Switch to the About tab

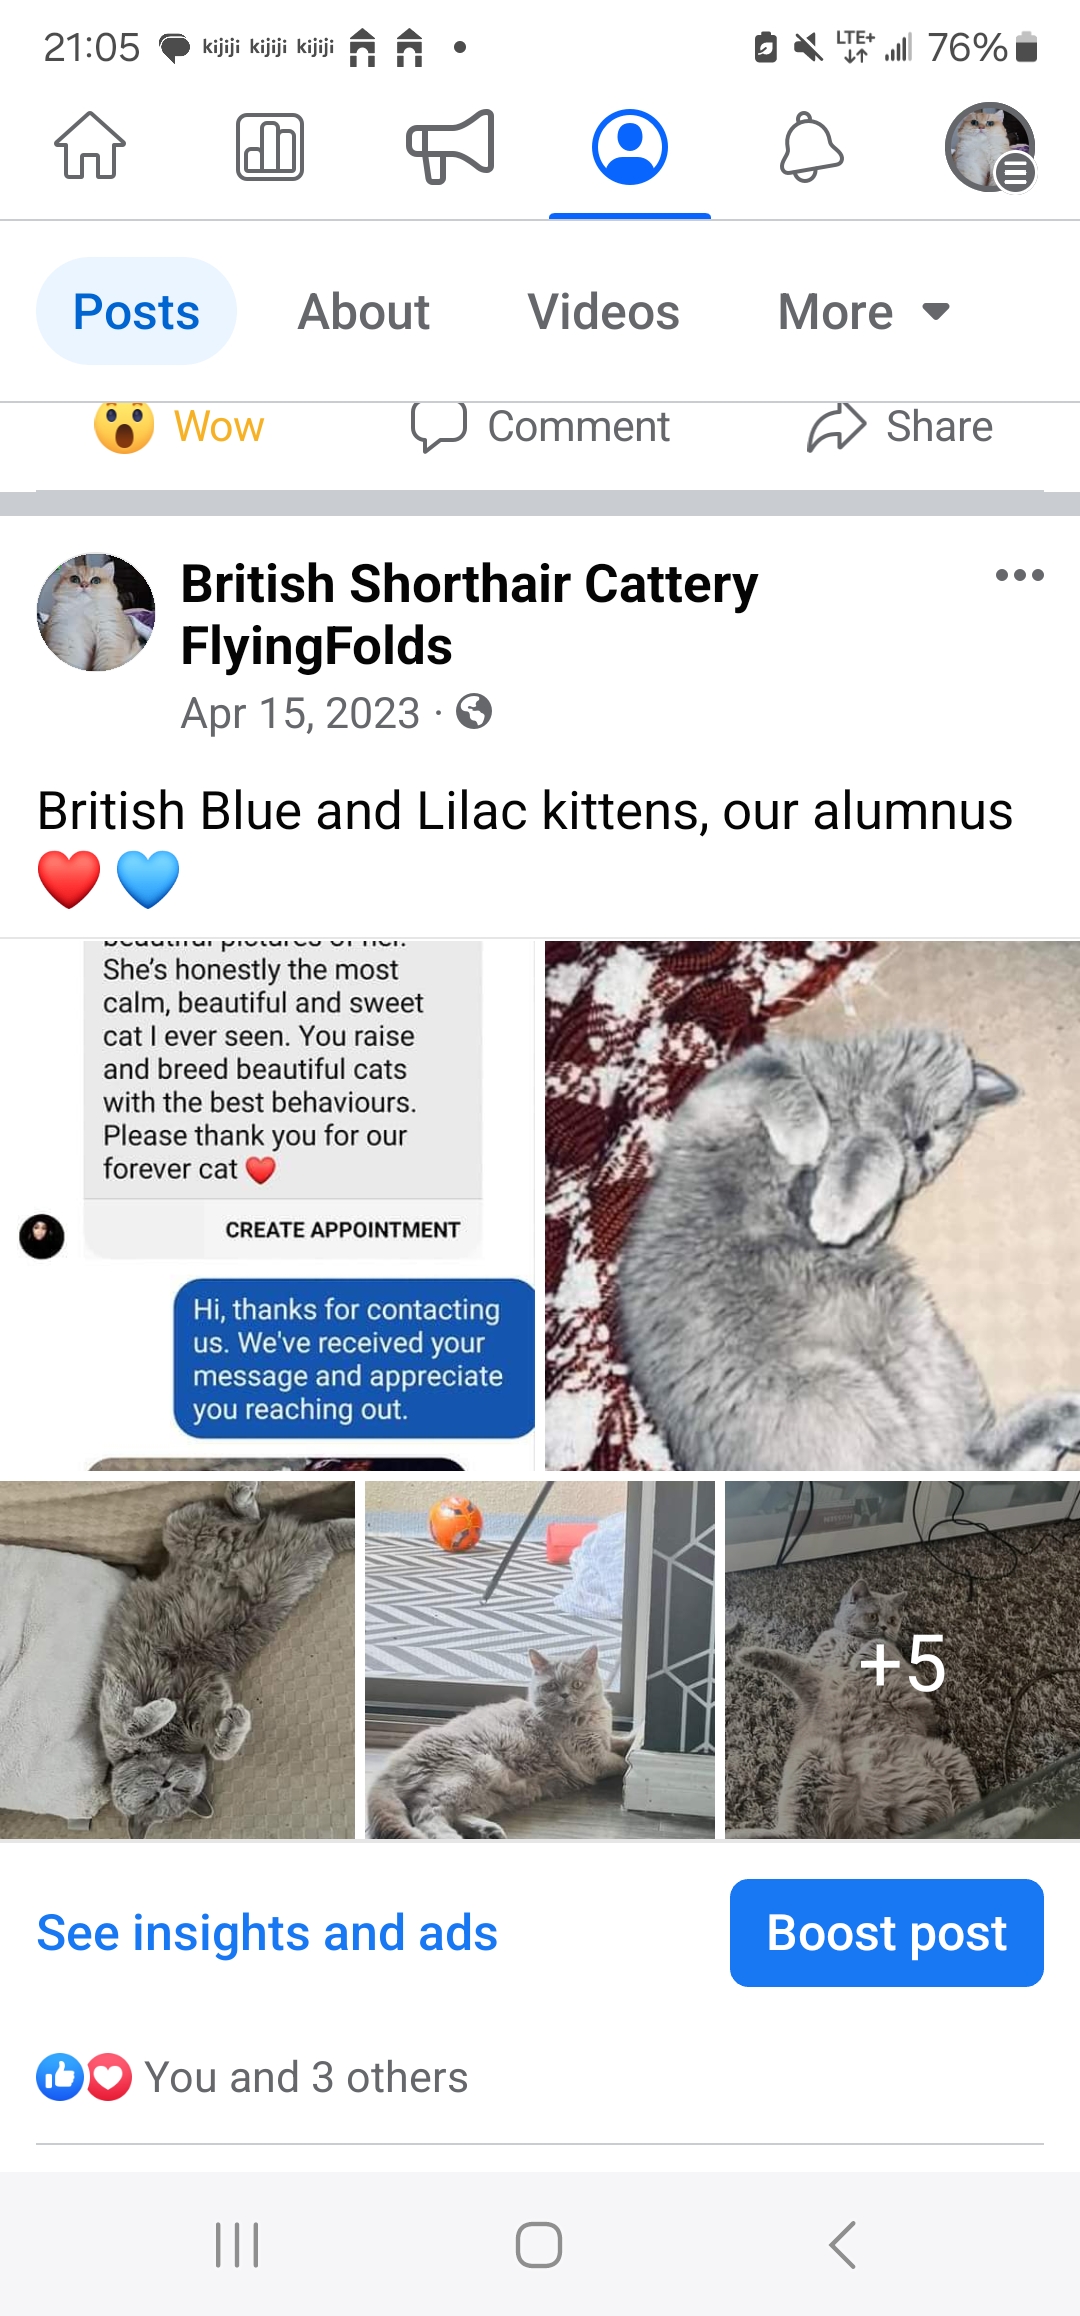pyautogui.click(x=364, y=311)
